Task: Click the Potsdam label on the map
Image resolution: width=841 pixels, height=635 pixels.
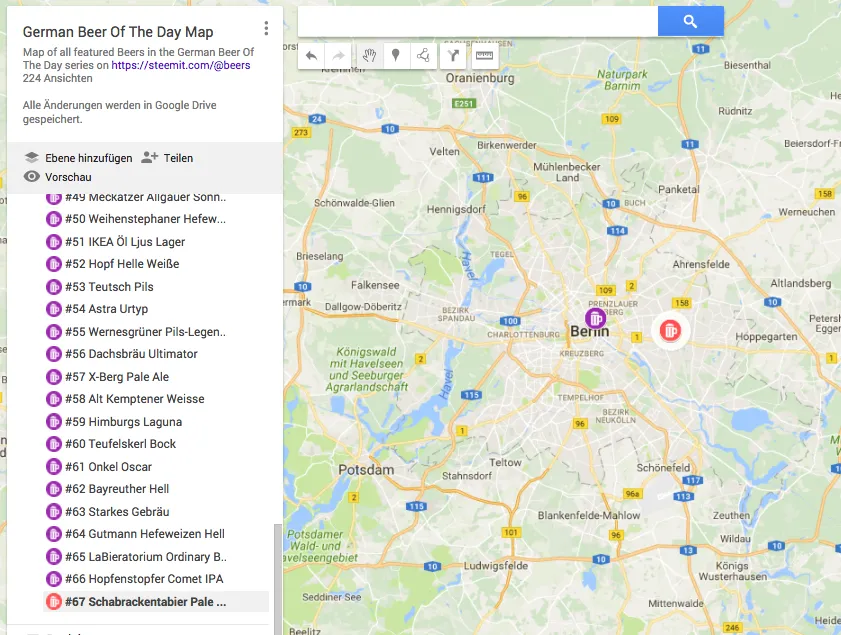Action: click(366, 470)
